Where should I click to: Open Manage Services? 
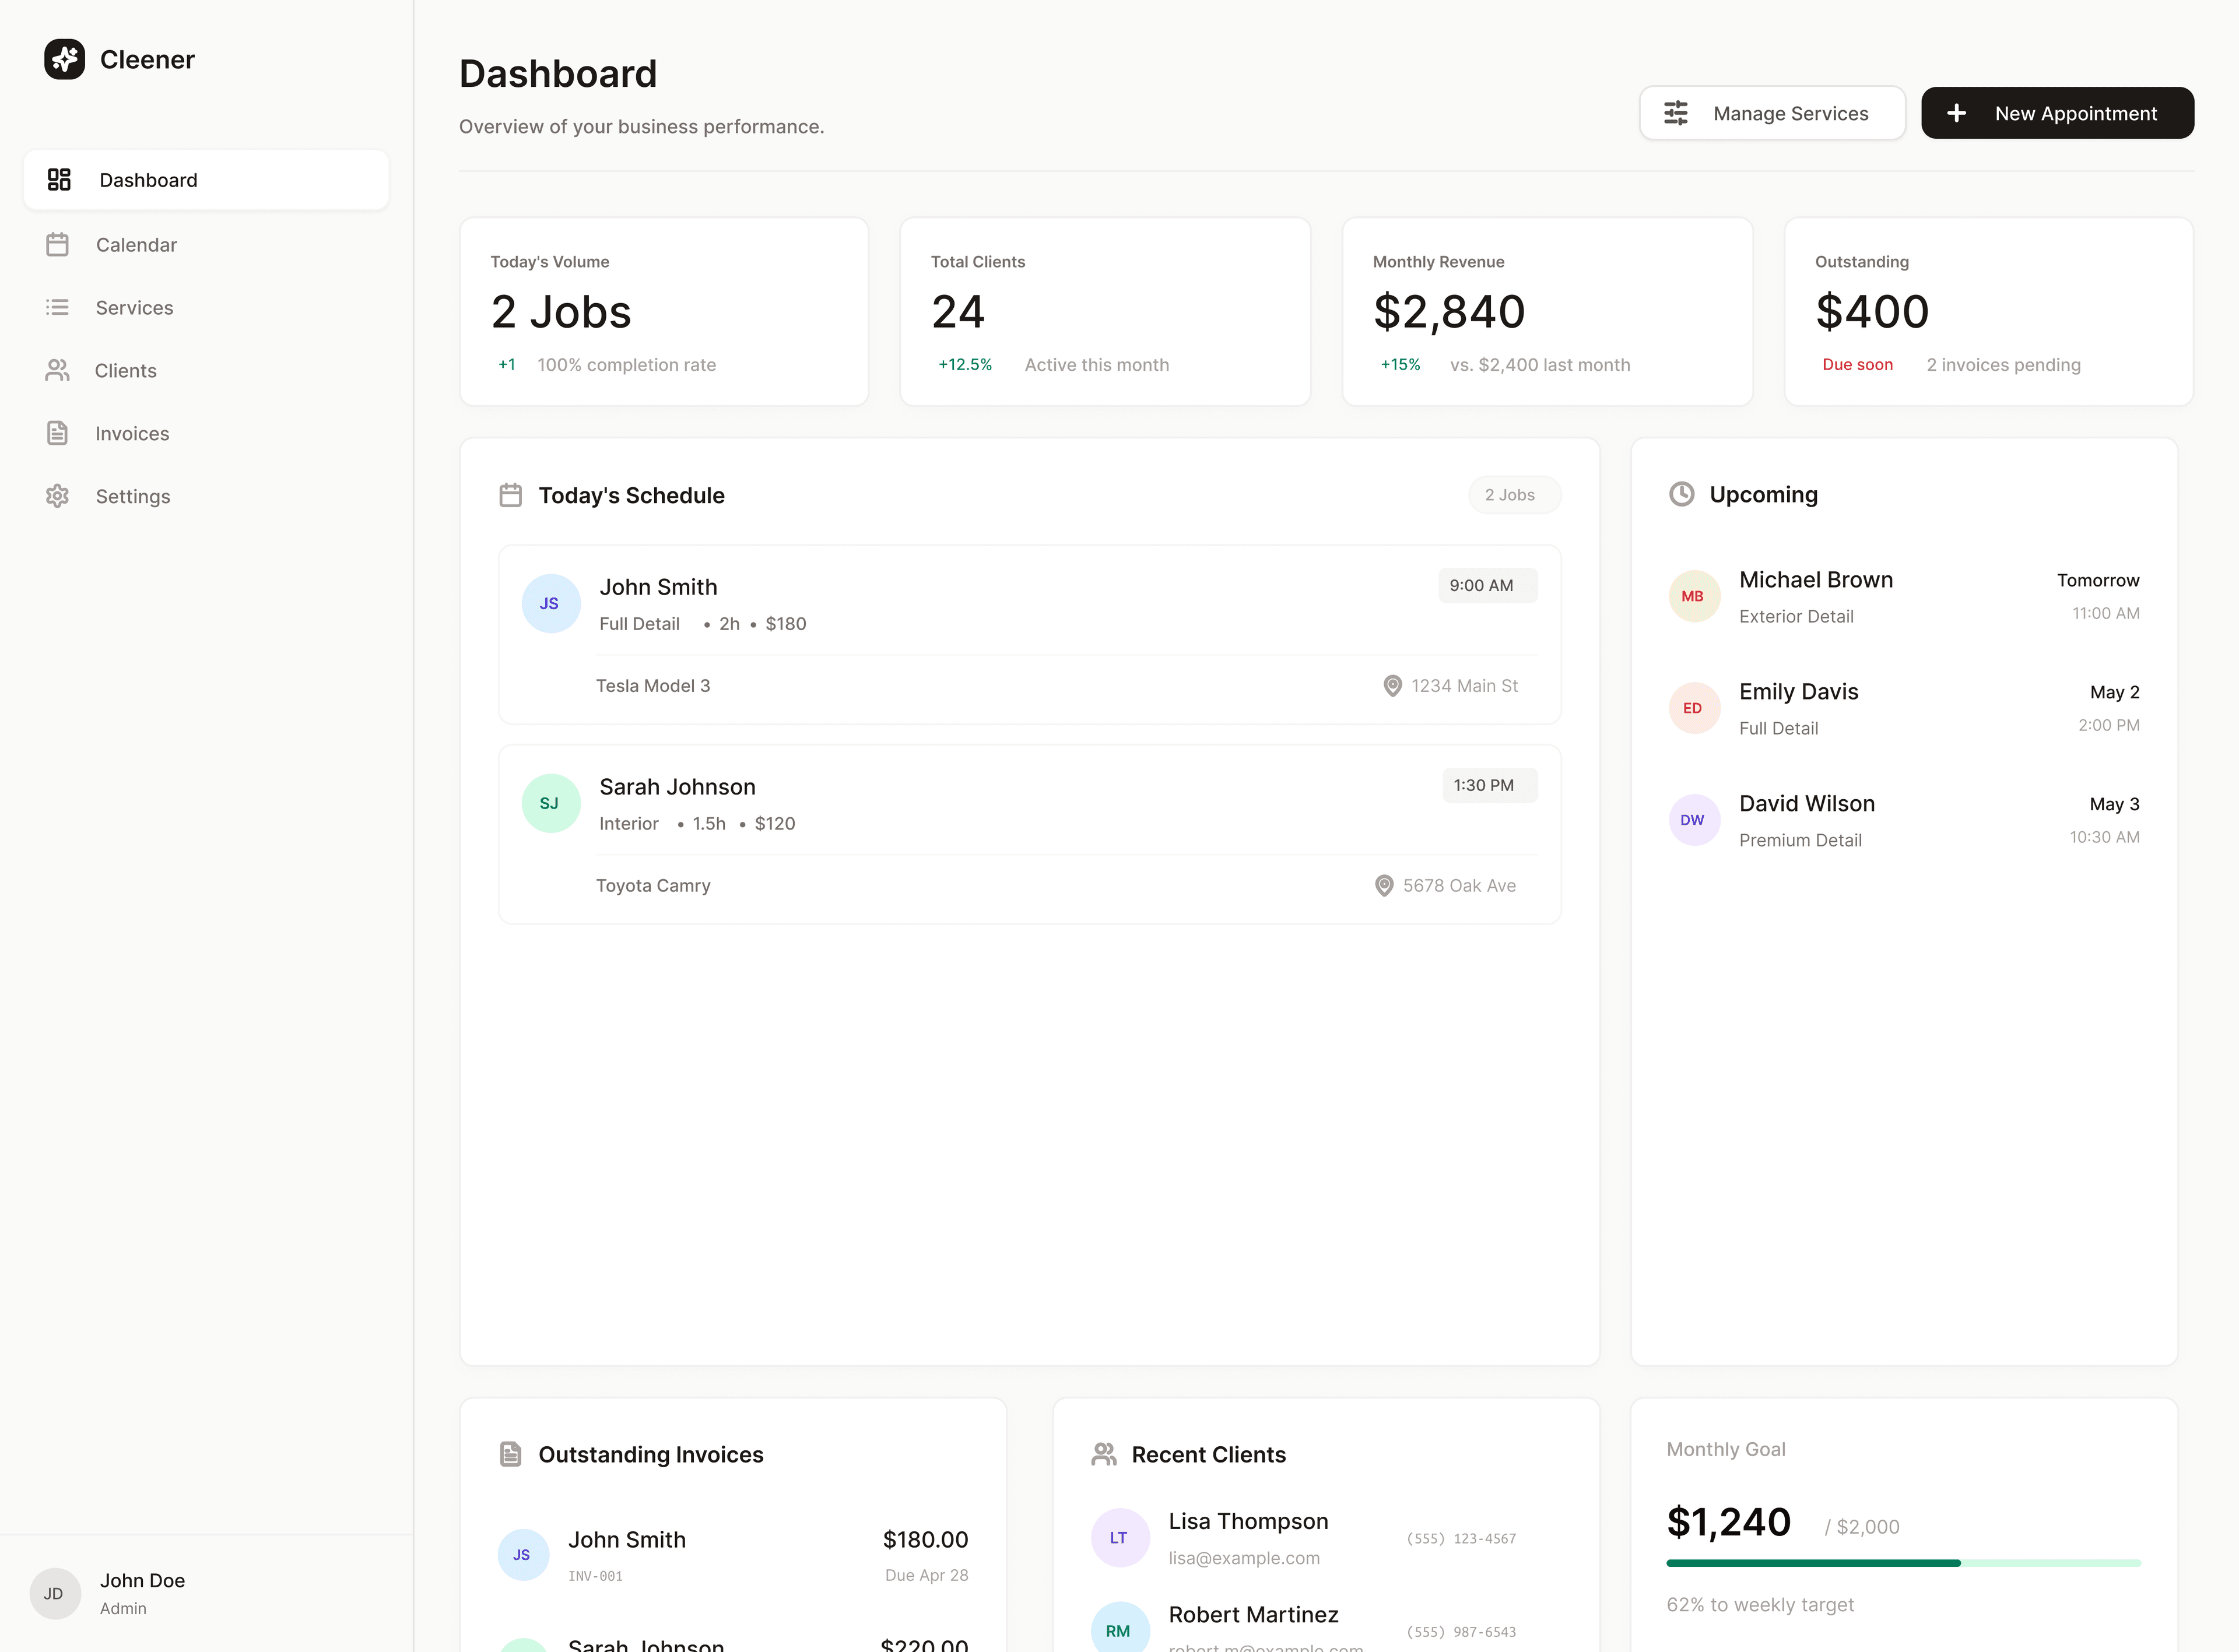[x=1772, y=113]
